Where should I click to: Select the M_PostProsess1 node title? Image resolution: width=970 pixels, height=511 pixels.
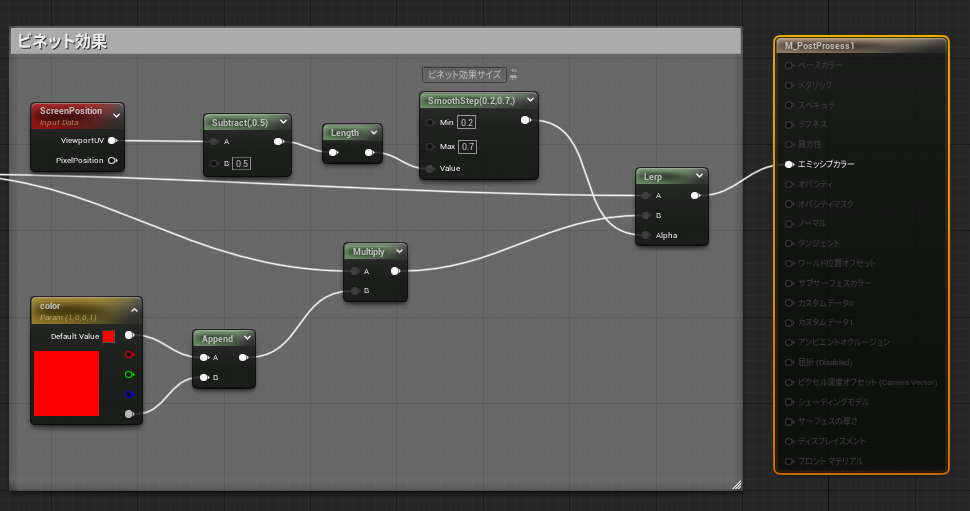pos(820,46)
